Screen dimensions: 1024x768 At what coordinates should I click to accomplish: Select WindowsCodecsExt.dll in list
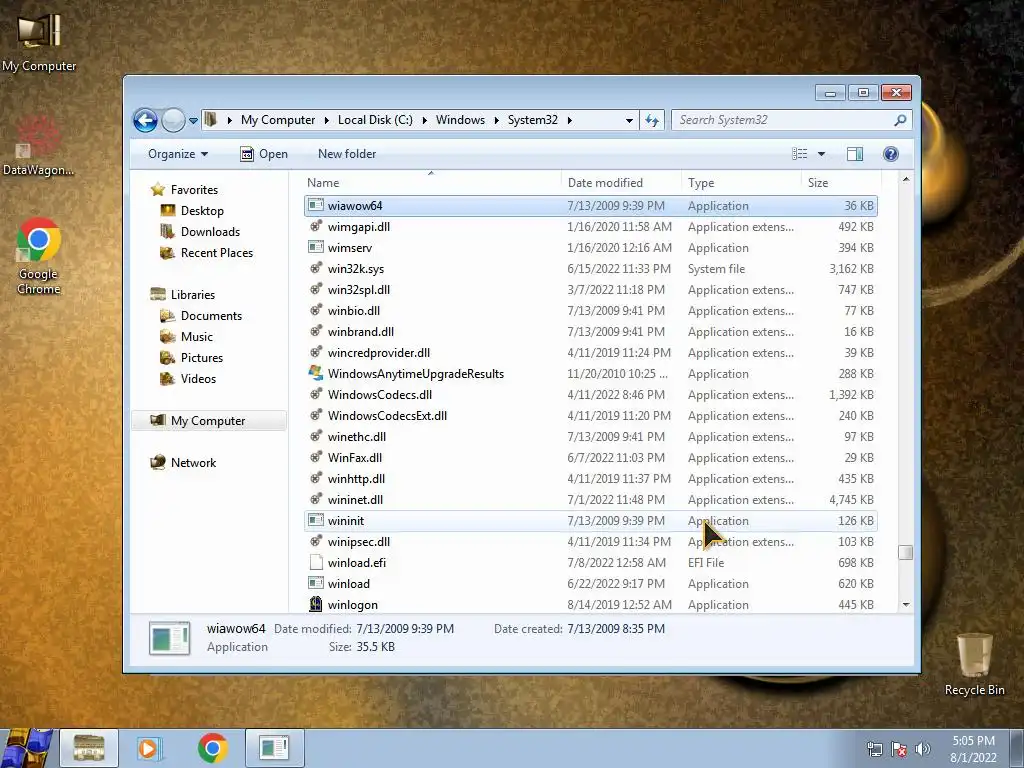[x=590, y=416]
